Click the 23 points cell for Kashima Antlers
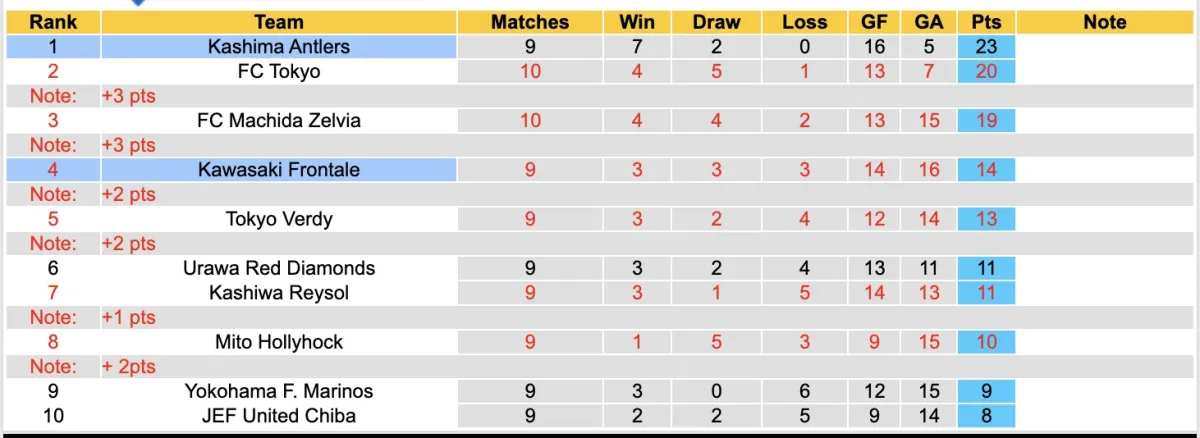This screenshot has height=438, width=1200. coord(986,46)
